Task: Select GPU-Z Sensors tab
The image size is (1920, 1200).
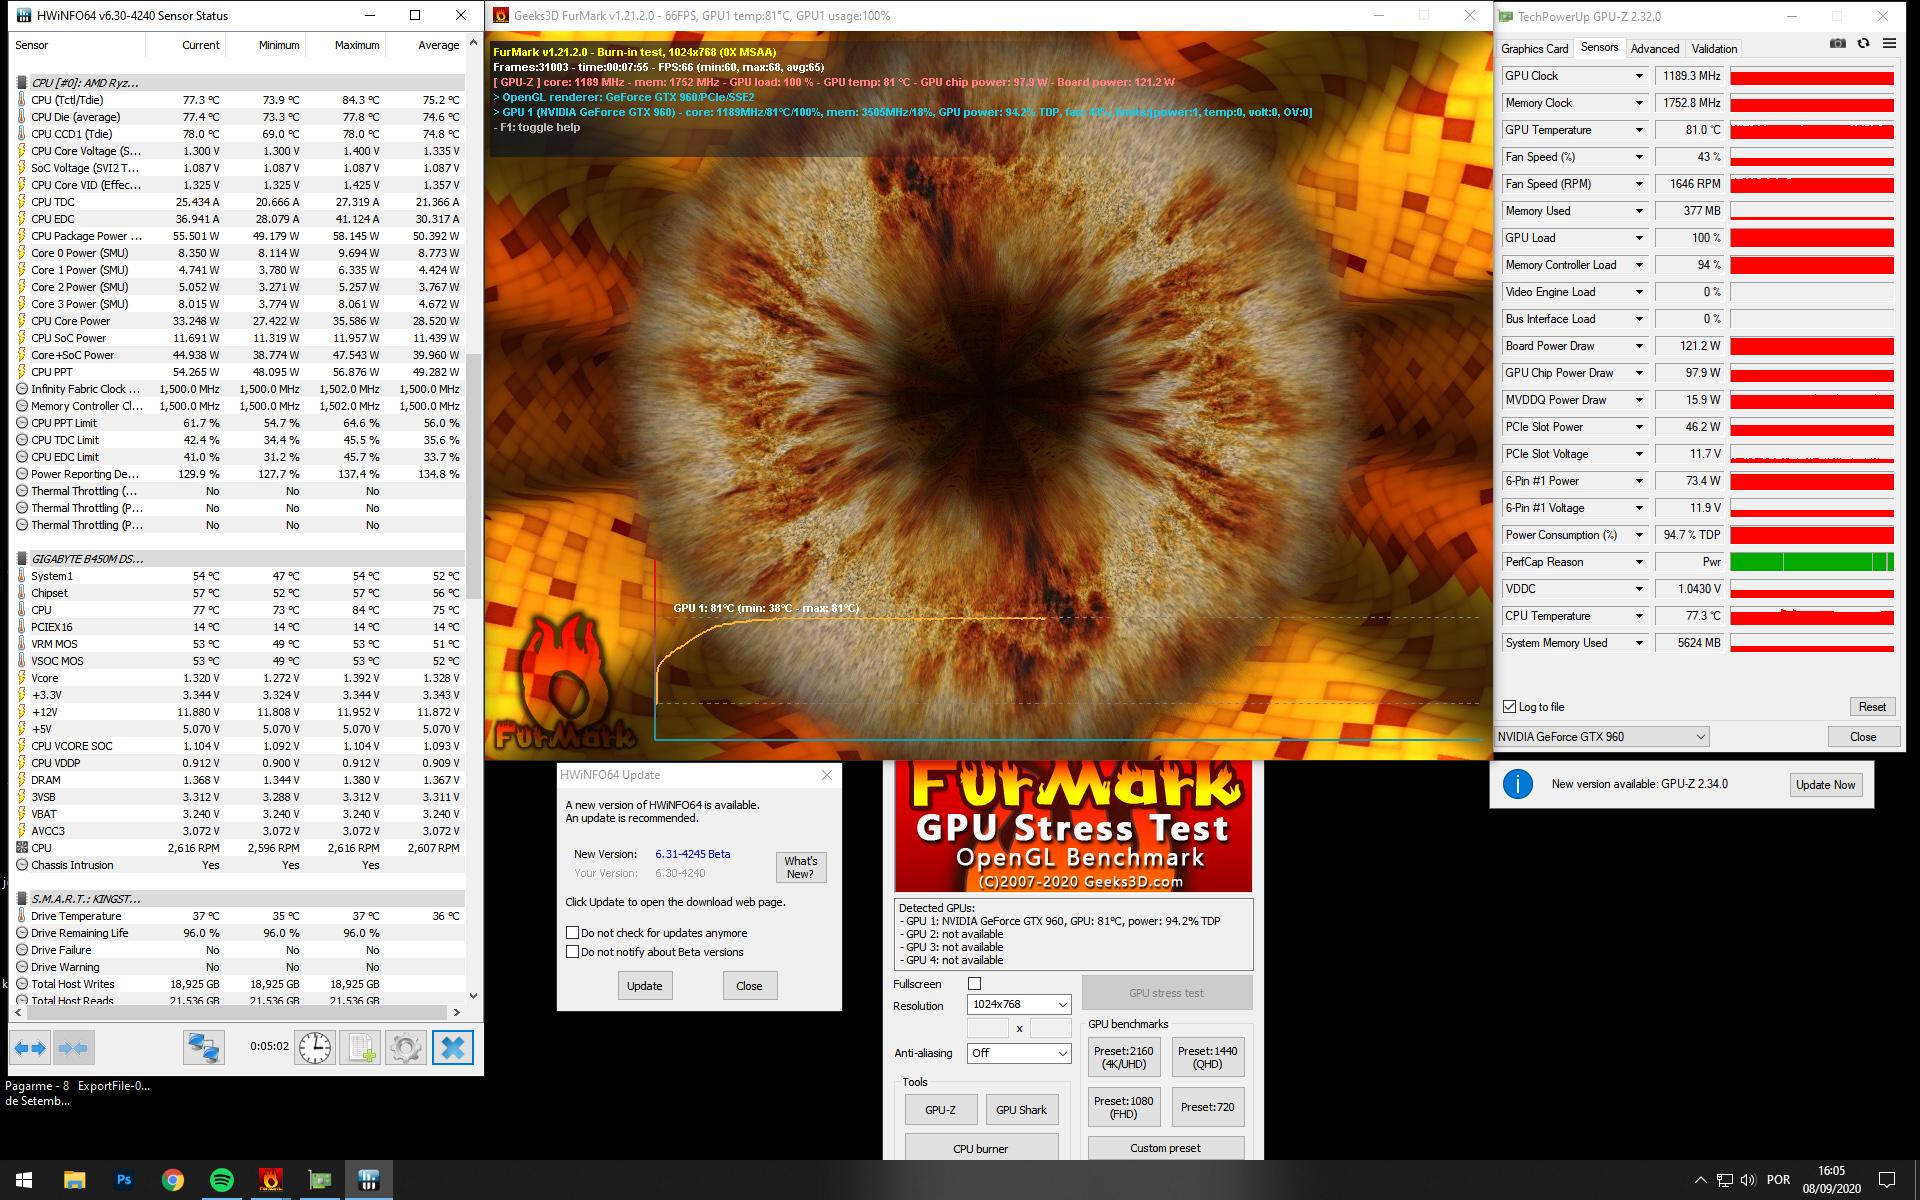Action: (1599, 47)
